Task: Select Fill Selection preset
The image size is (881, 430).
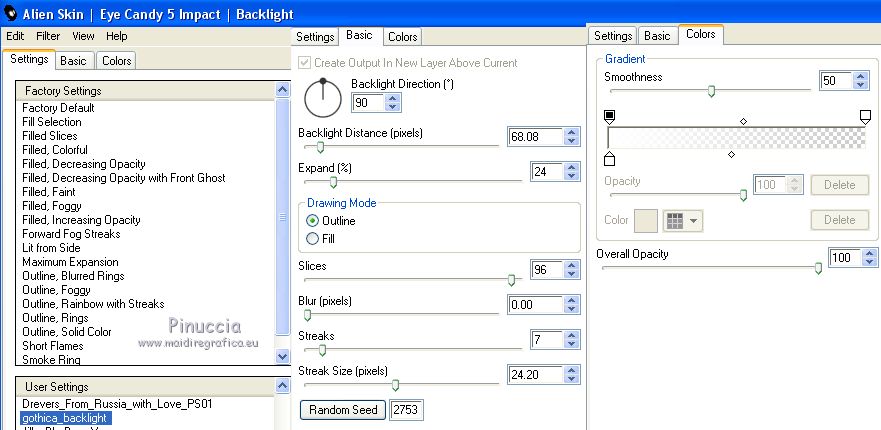Action: tap(52, 122)
